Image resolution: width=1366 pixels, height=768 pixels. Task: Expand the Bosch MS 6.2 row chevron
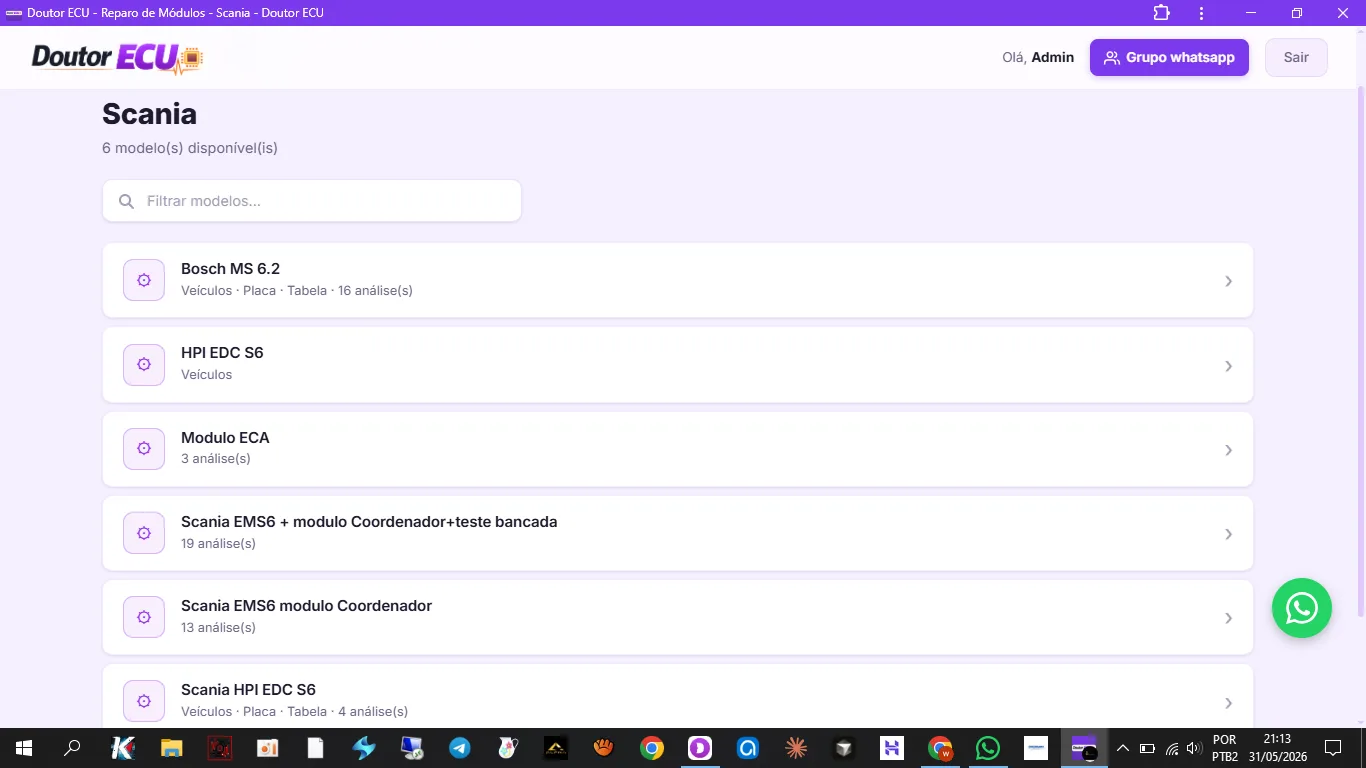[x=1228, y=281]
